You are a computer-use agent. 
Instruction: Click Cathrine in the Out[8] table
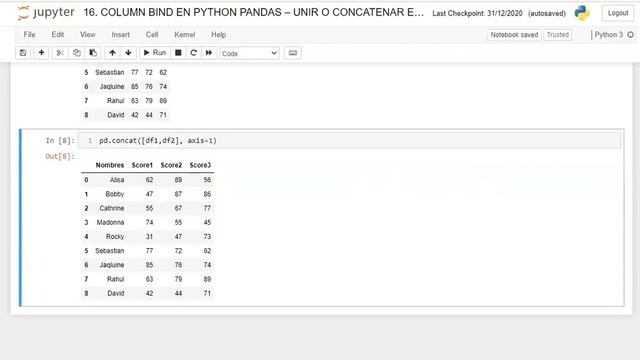[x=112, y=209]
